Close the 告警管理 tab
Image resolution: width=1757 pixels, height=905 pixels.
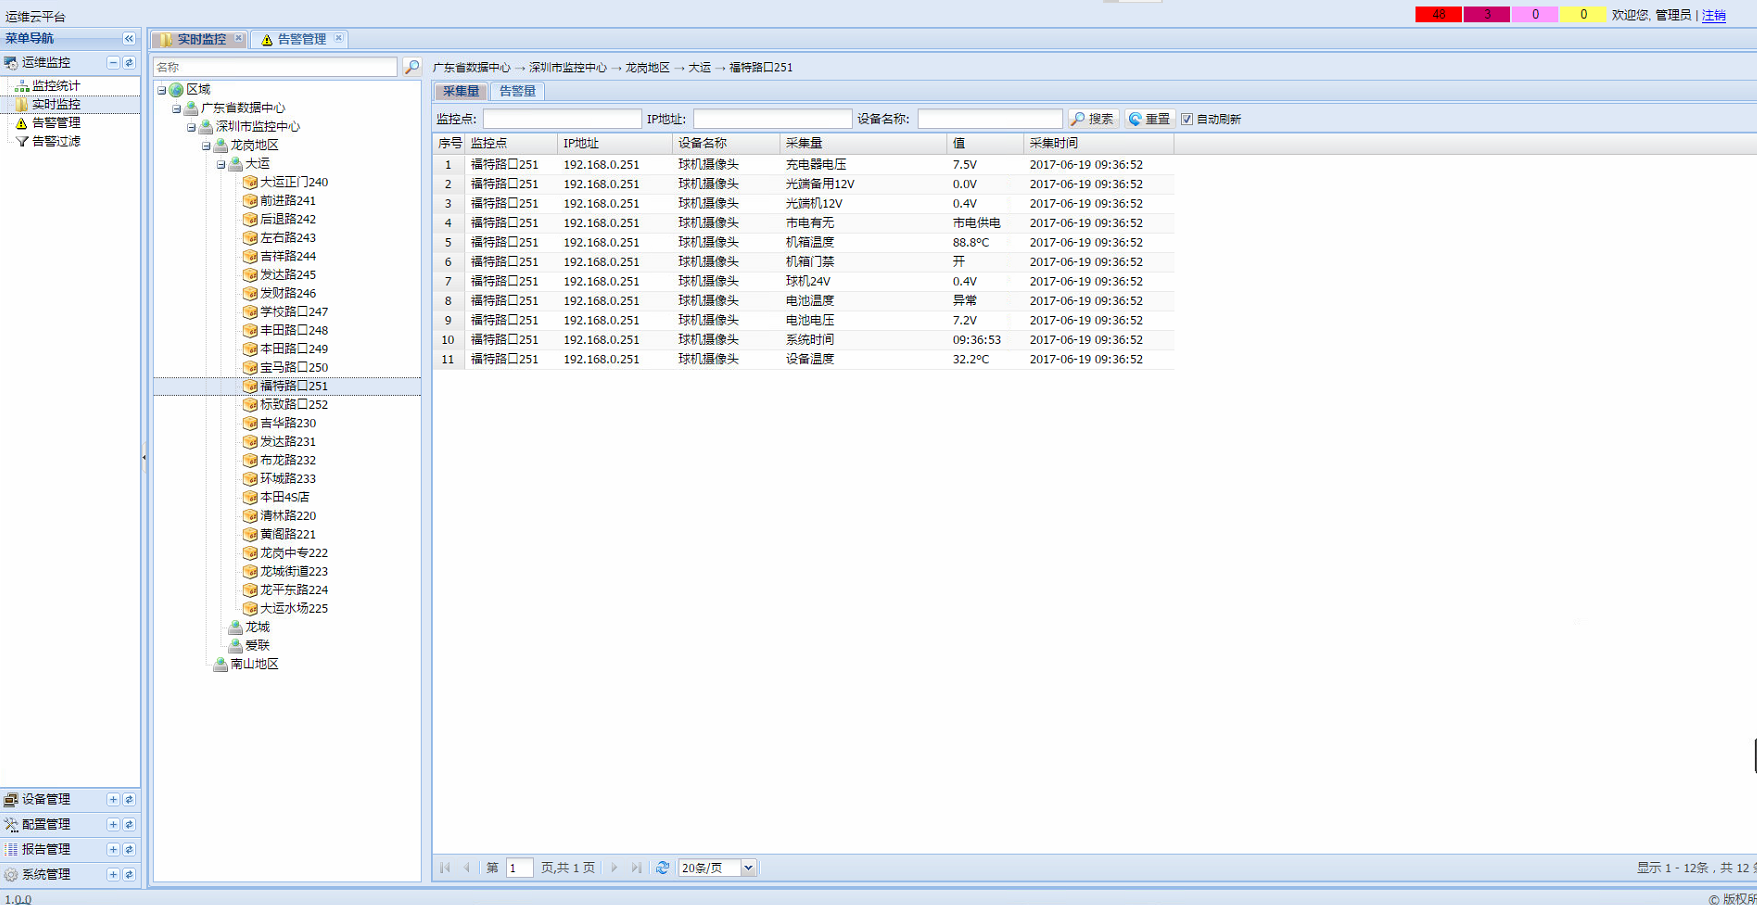[339, 38]
